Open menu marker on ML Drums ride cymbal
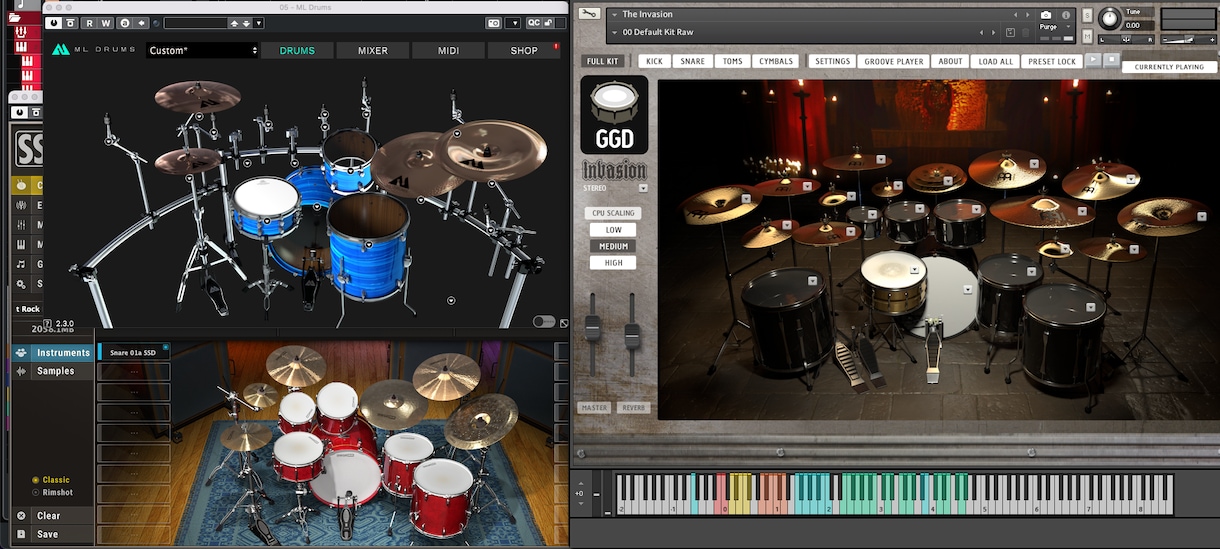This screenshot has width=1220, height=549. click(x=420, y=198)
